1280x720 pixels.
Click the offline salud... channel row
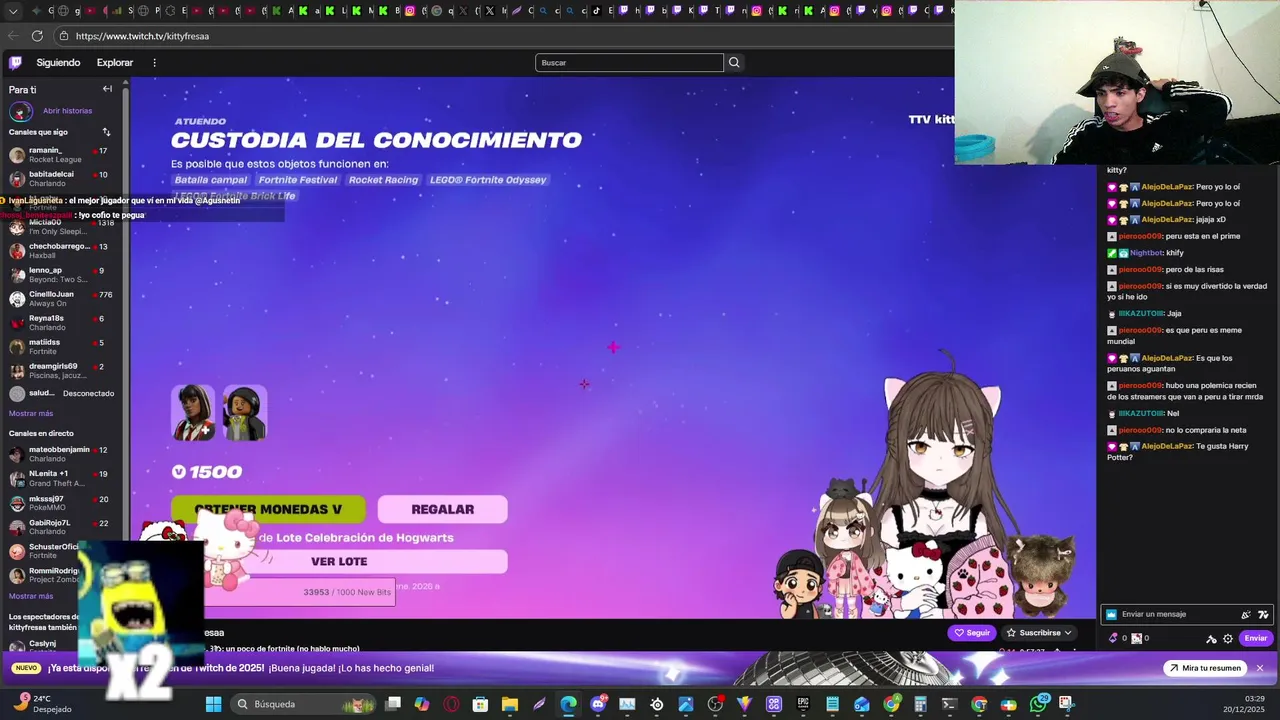tap(60, 393)
